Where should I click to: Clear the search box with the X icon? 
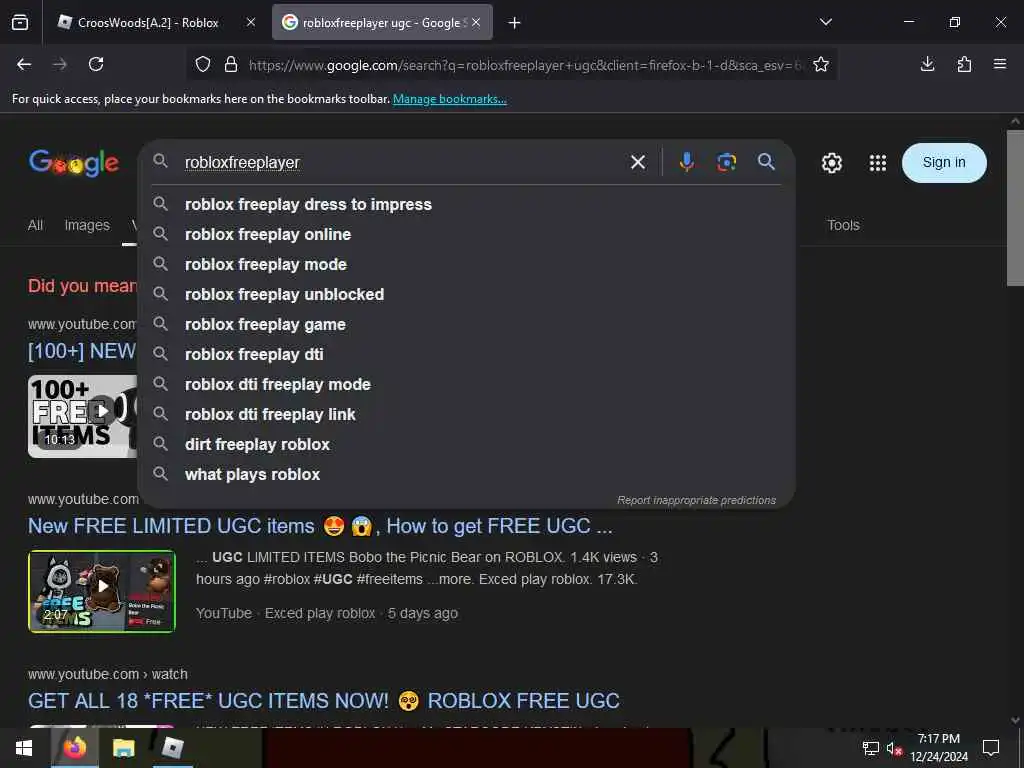coord(638,162)
